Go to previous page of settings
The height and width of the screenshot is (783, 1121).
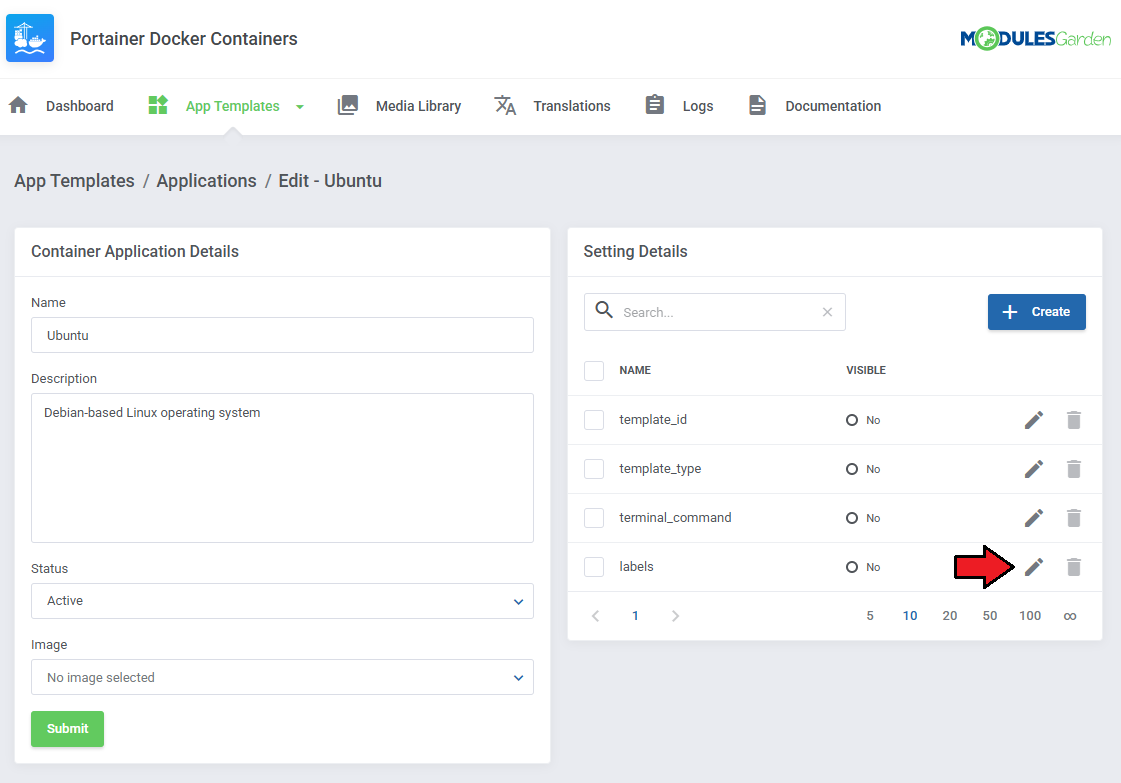pos(596,616)
